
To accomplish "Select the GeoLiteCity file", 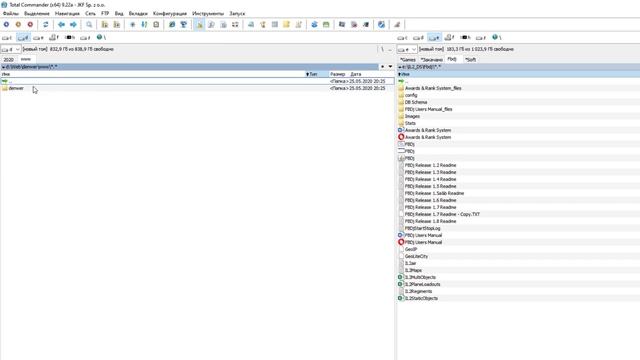I will pyautogui.click(x=416, y=256).
